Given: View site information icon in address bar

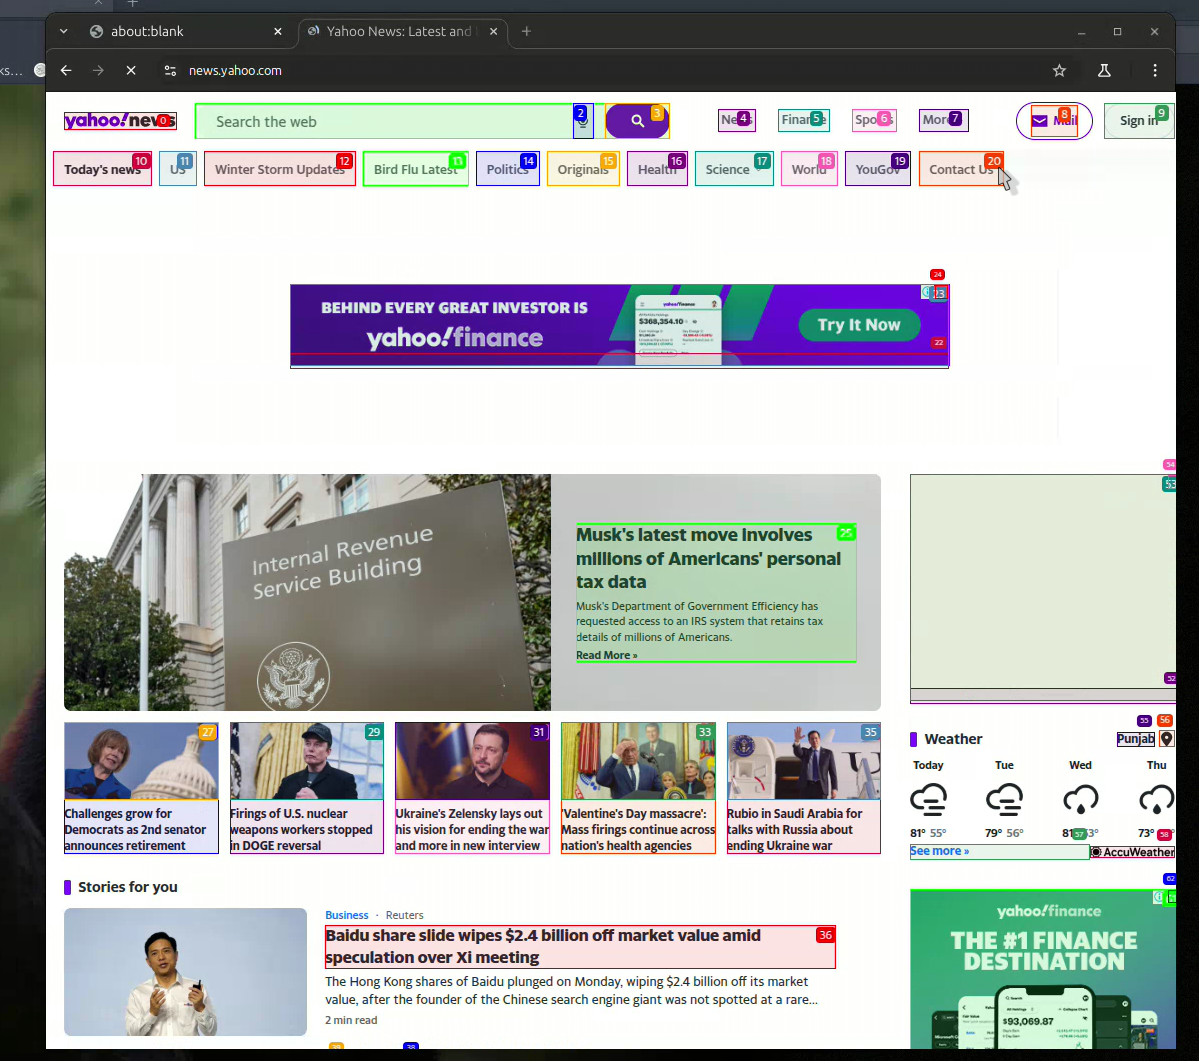Looking at the screenshot, I should pos(171,70).
